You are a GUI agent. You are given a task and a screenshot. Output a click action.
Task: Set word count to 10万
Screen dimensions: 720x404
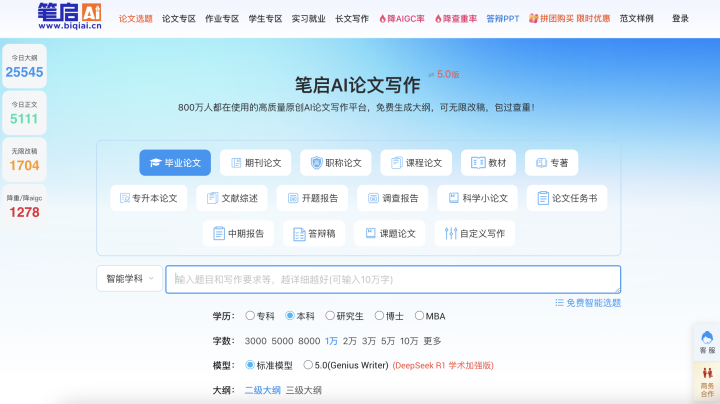click(x=409, y=341)
